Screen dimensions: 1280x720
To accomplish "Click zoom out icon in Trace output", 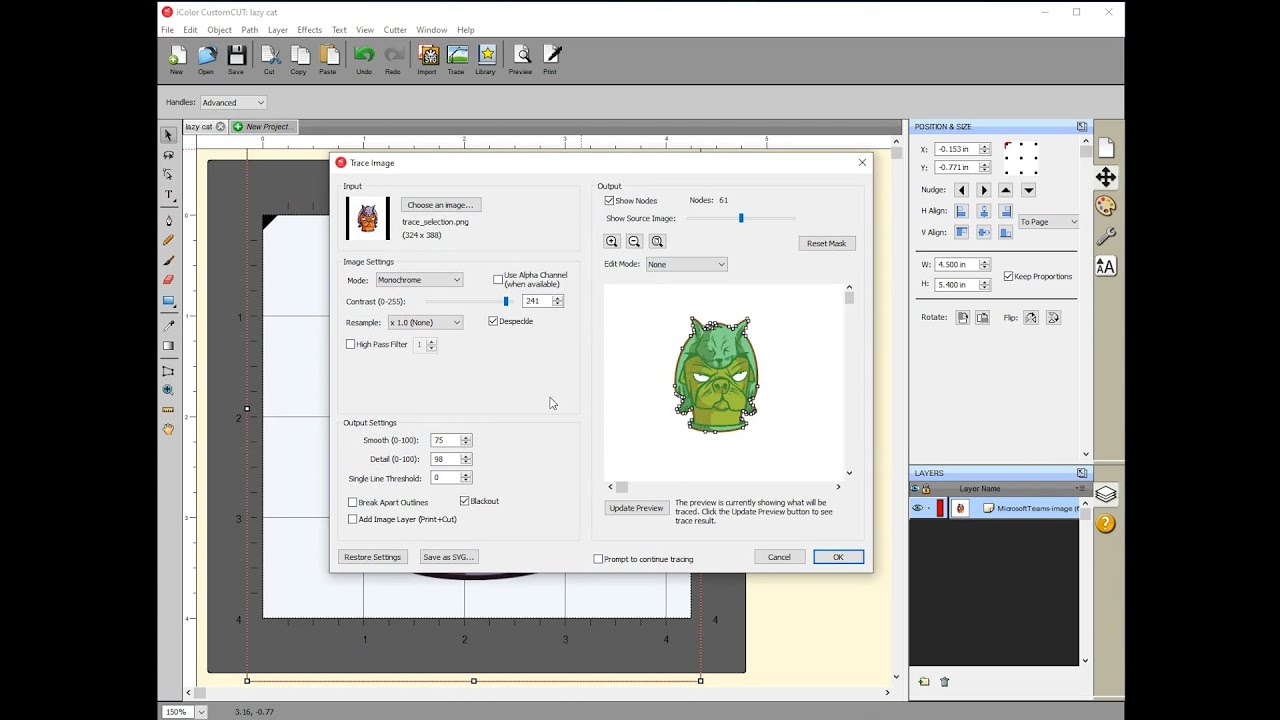I will (x=634, y=241).
